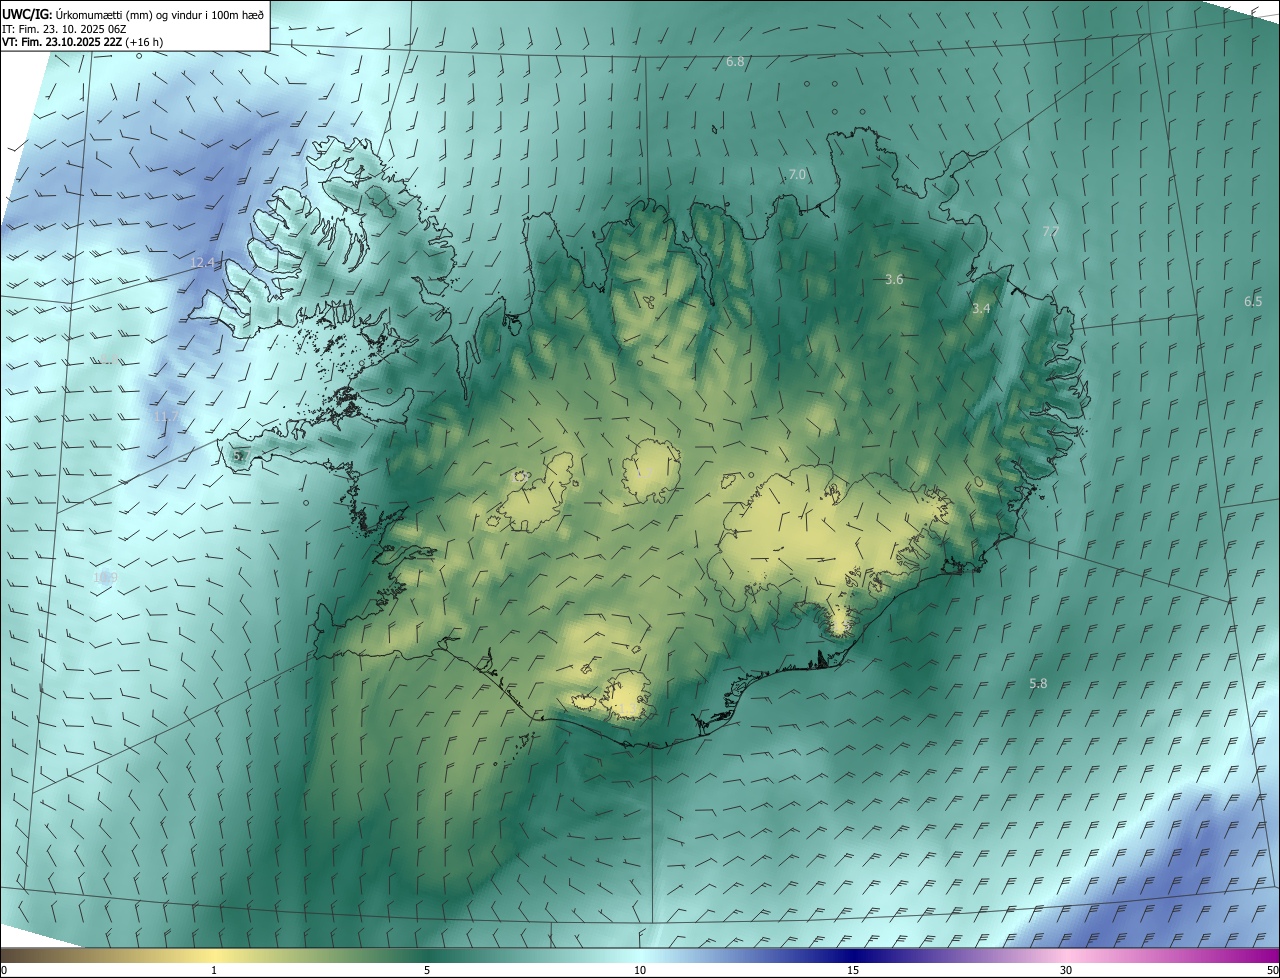Image resolution: width=1280 pixels, height=978 pixels.
Task: Click the 6.5 value label on the map
Action: pyautogui.click(x=1253, y=301)
